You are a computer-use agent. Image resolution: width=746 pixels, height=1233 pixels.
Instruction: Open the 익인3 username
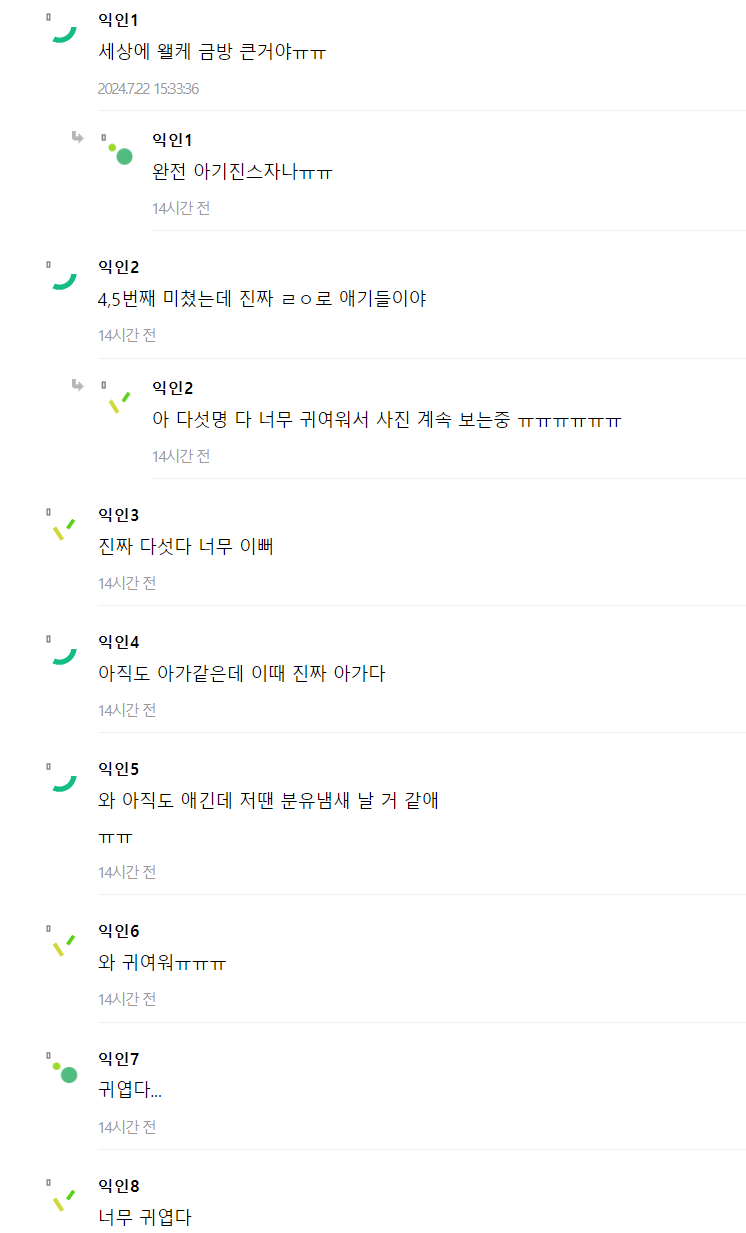[118, 515]
